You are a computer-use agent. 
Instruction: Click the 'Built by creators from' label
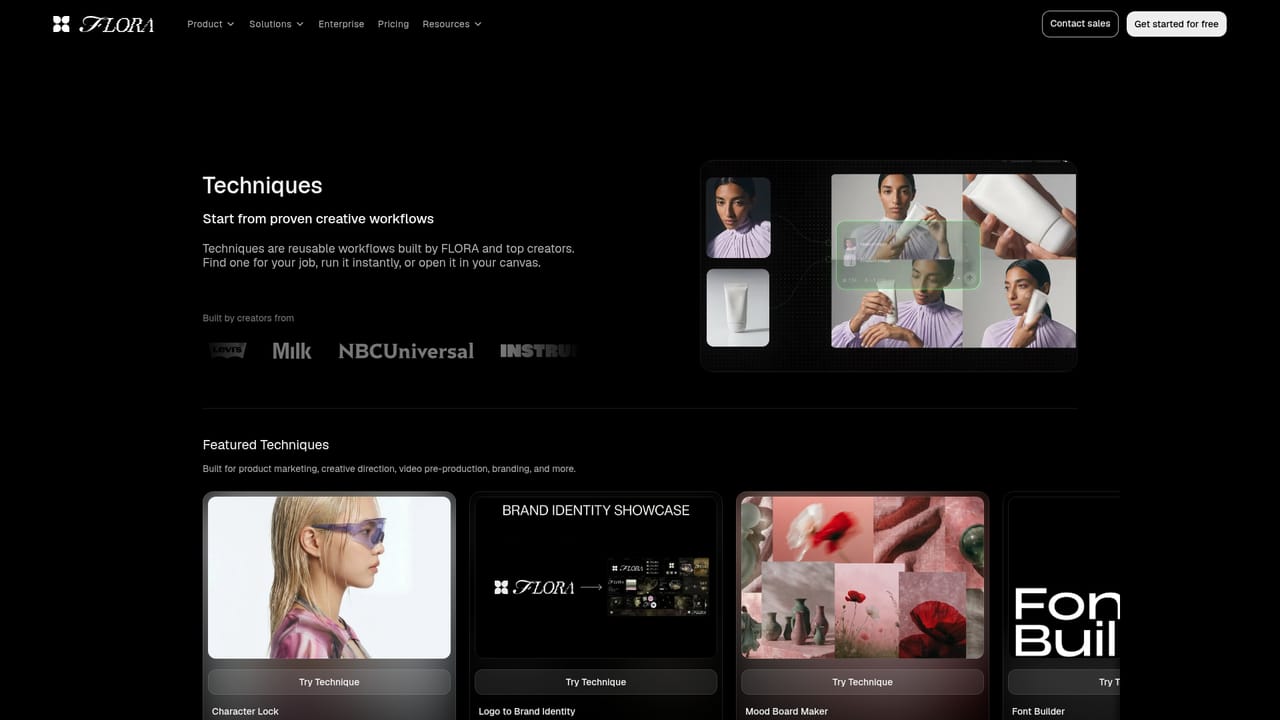point(248,318)
